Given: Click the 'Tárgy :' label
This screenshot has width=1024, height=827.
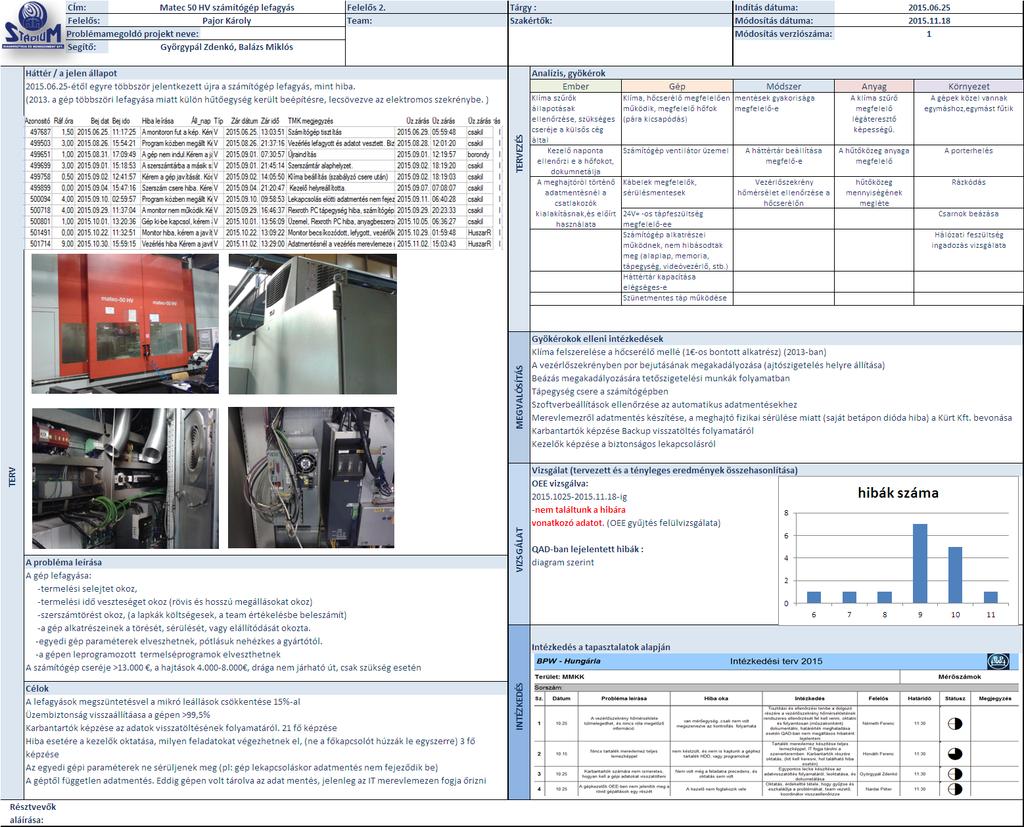Looking at the screenshot, I should point(523,8).
